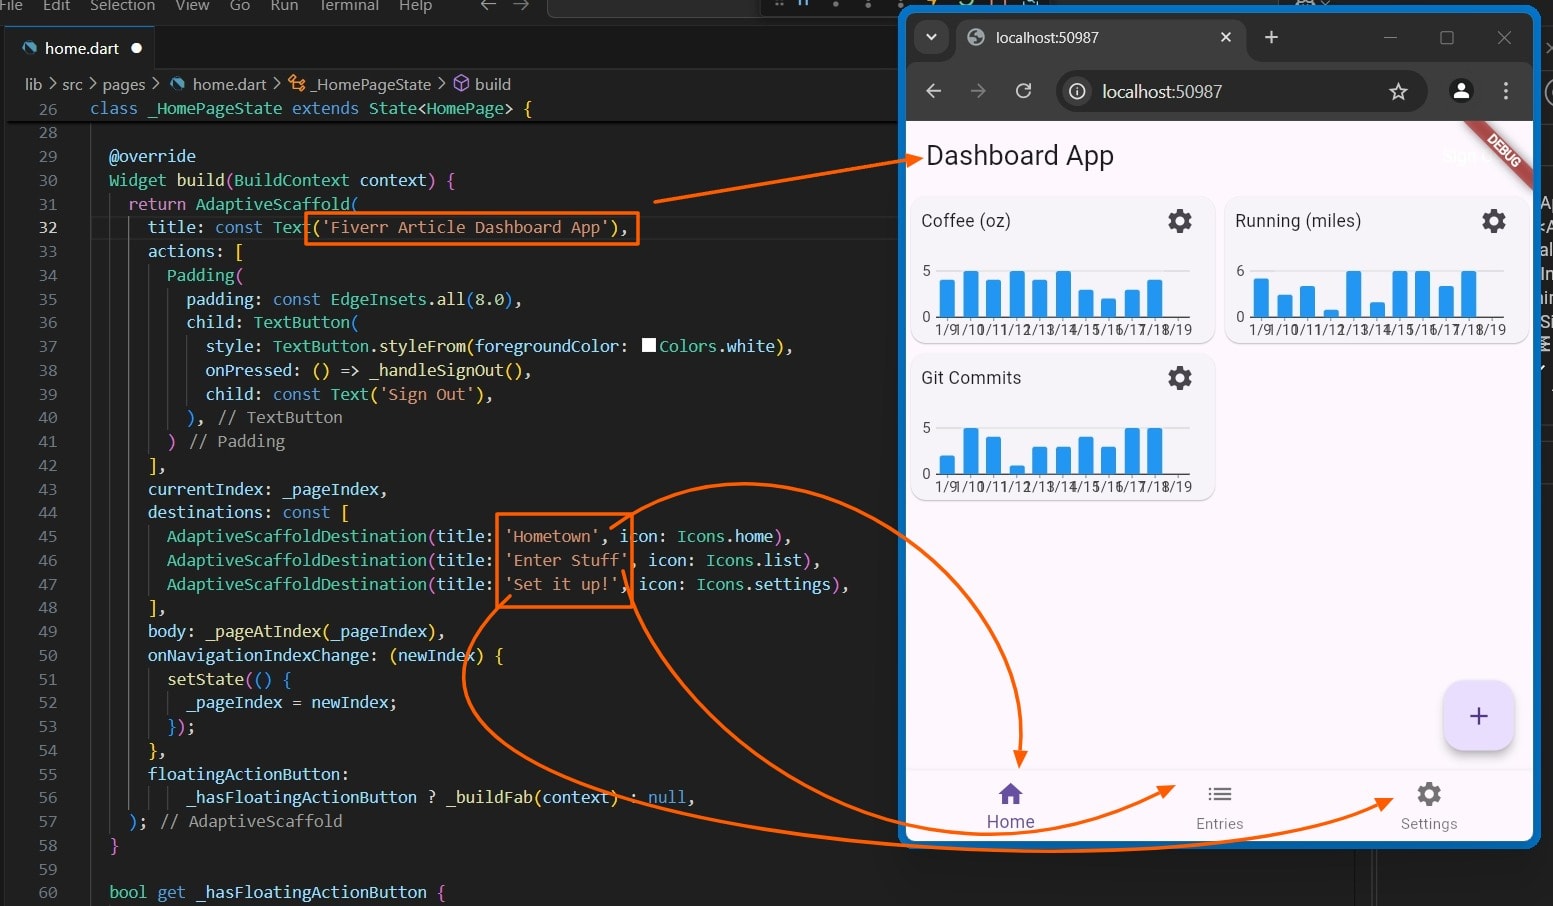Open the home.dart breadcrumb segment

click(x=229, y=84)
